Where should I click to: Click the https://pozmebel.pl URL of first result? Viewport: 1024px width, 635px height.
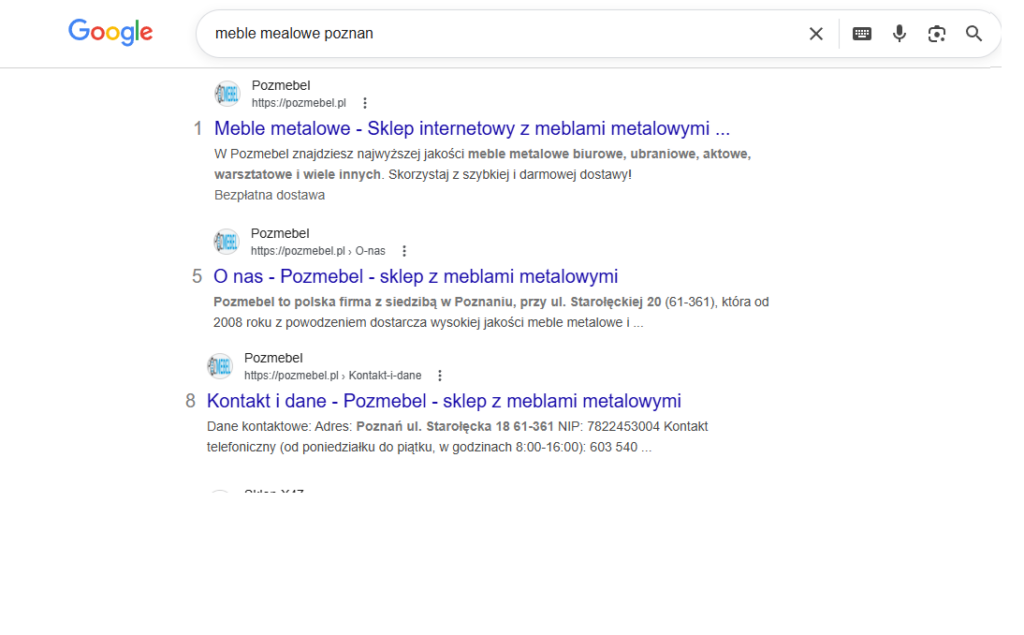pos(298,103)
